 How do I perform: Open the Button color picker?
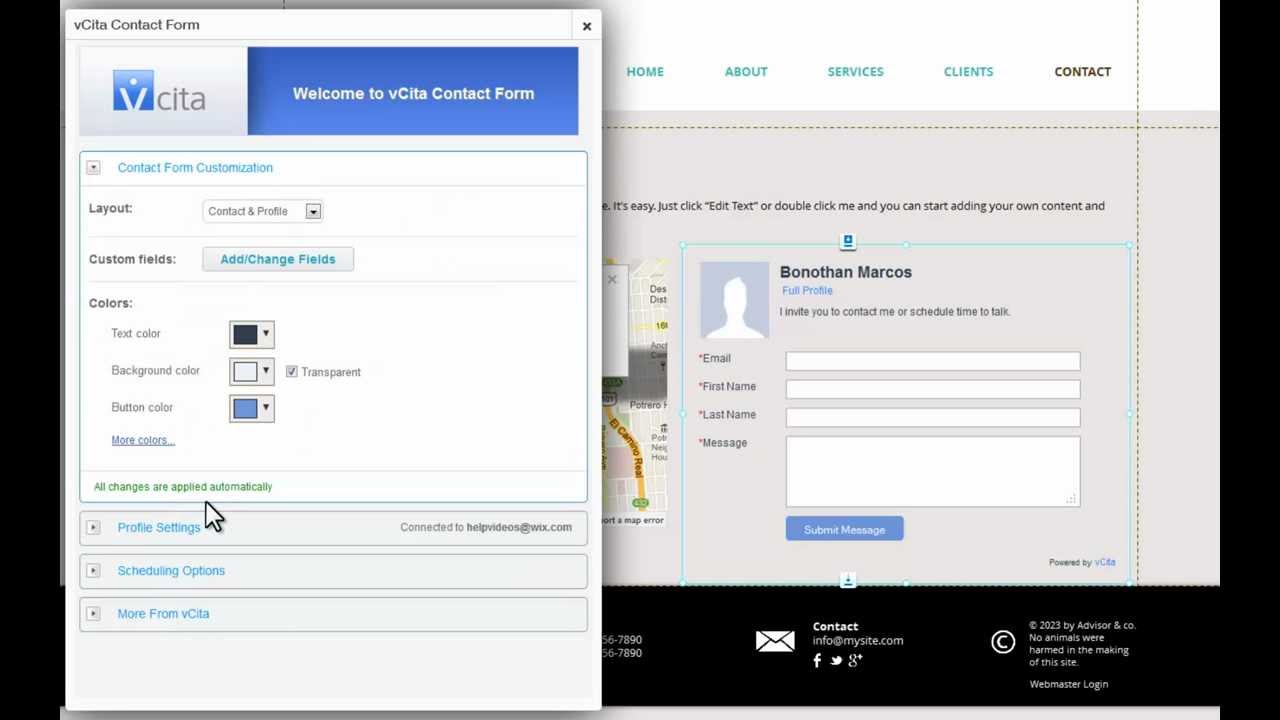click(x=252, y=408)
